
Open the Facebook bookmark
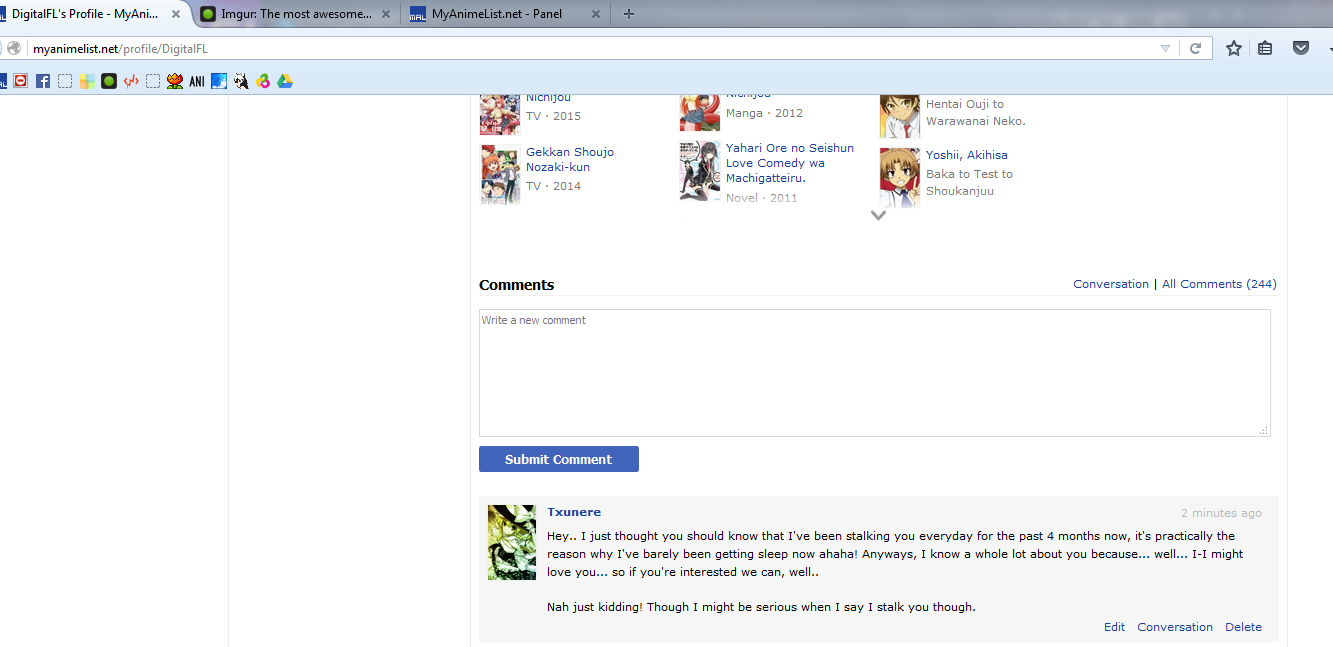[43, 81]
